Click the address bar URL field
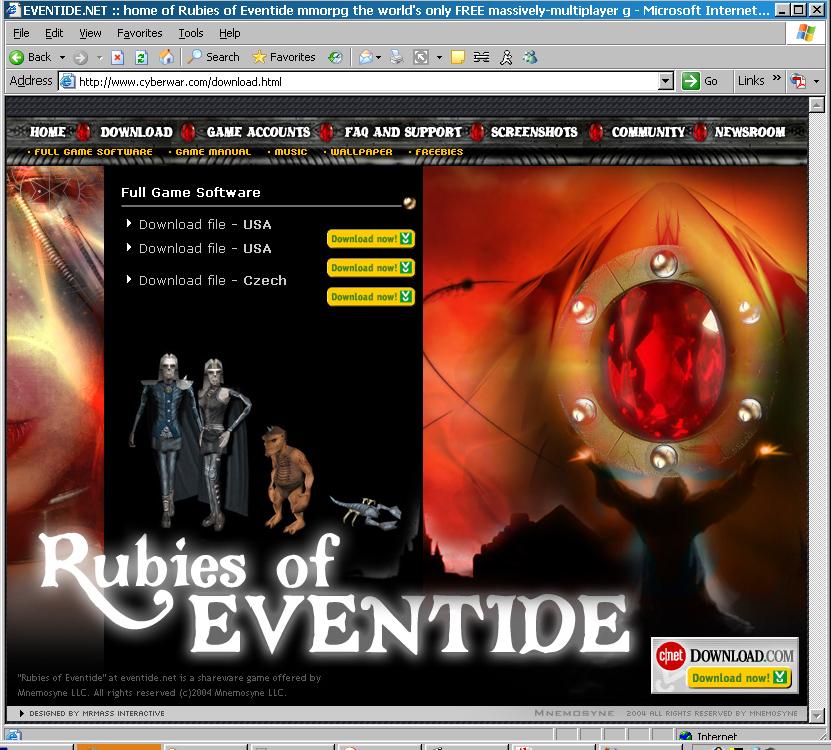 [x=367, y=82]
